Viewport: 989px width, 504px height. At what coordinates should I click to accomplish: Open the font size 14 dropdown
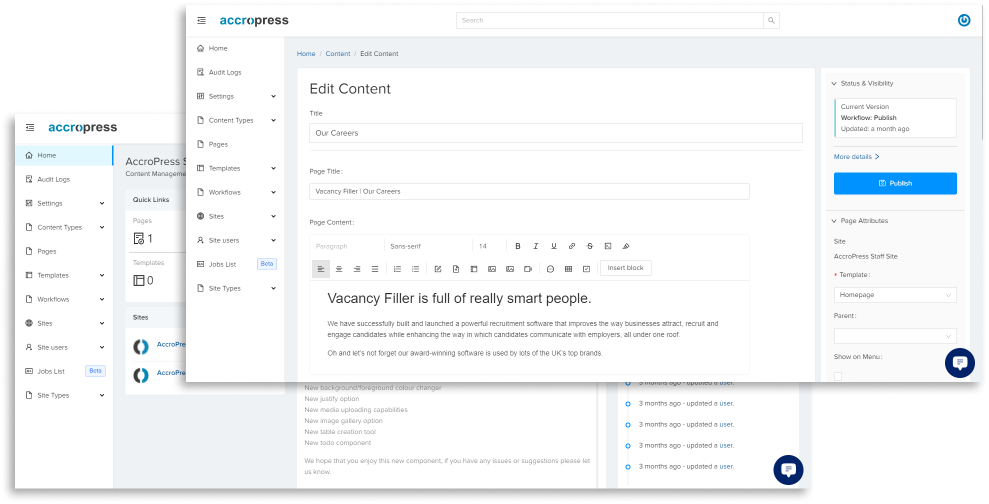tap(489, 246)
